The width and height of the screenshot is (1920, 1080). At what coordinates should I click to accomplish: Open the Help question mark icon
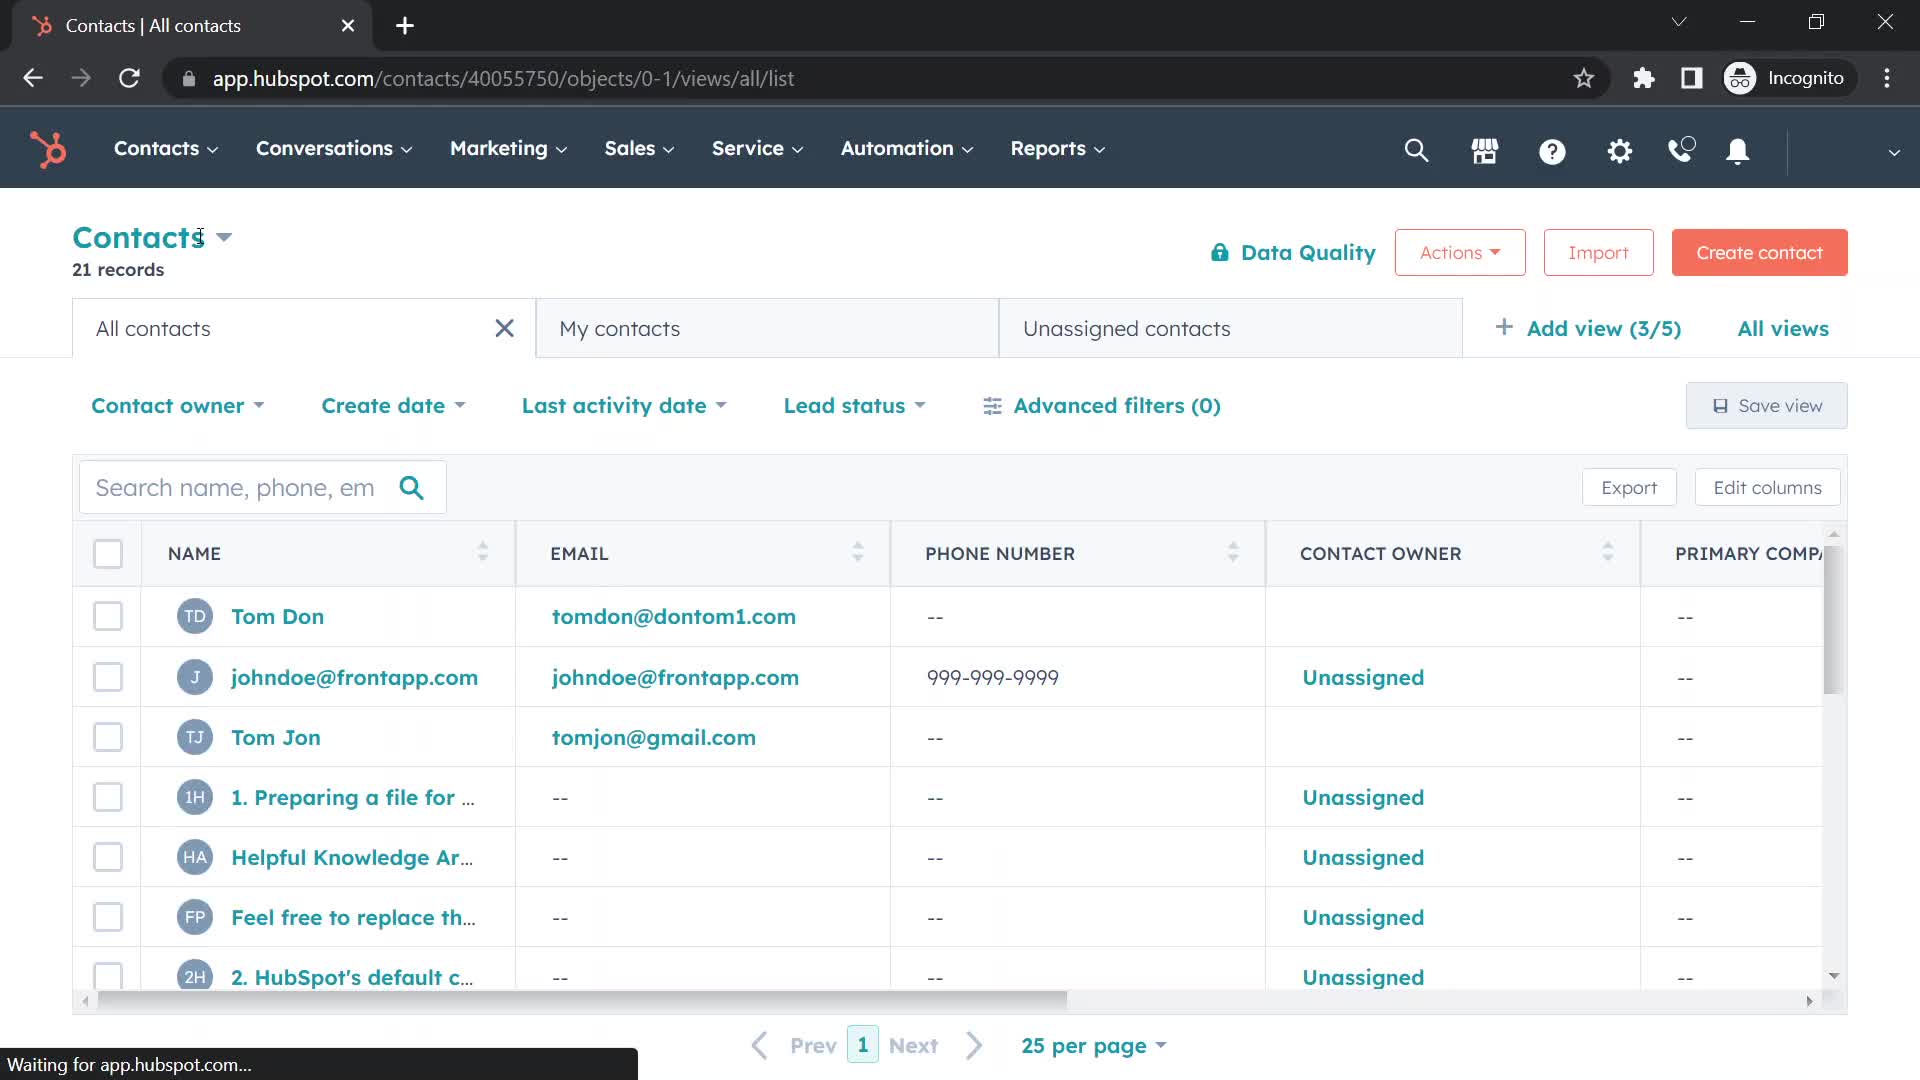(1552, 151)
